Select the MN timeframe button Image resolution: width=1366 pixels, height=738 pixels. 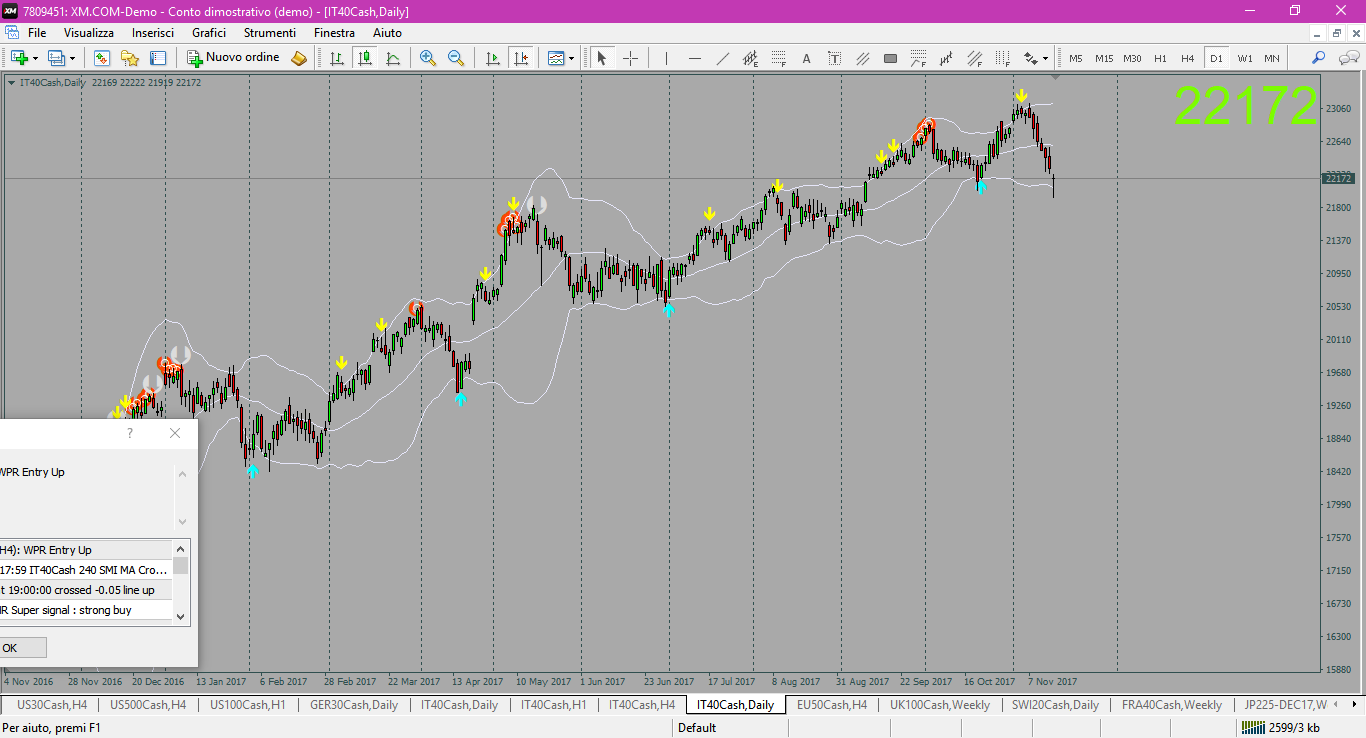(1272, 58)
